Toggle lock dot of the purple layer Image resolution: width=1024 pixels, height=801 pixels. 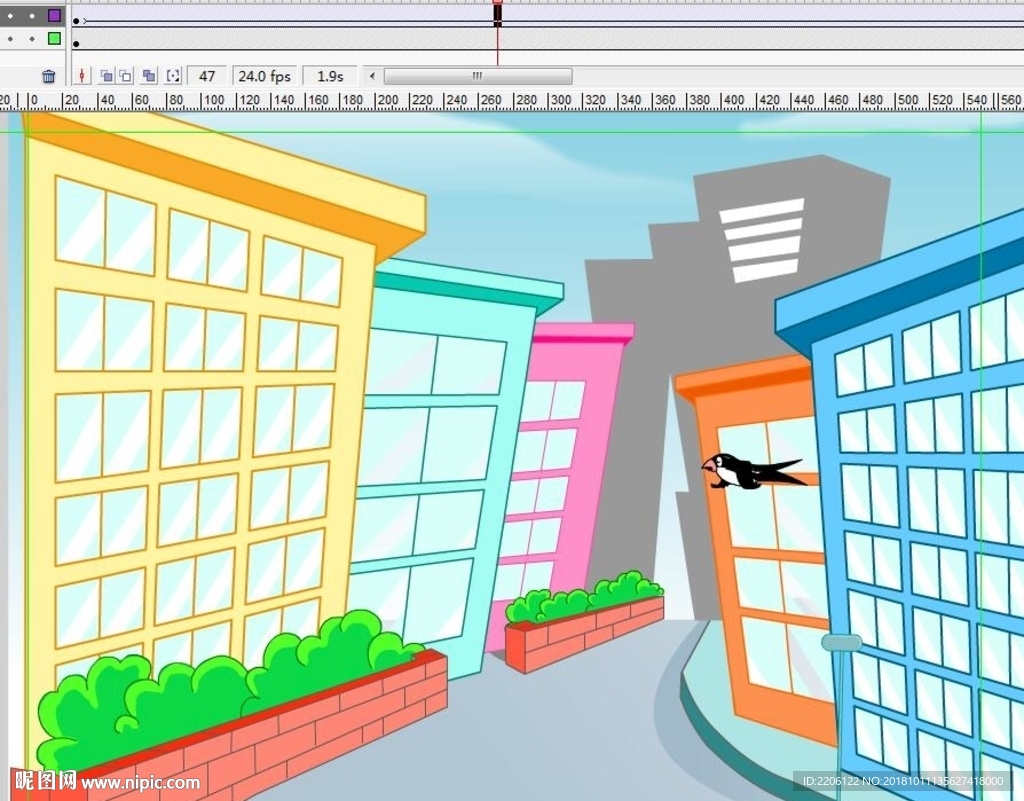pos(32,16)
